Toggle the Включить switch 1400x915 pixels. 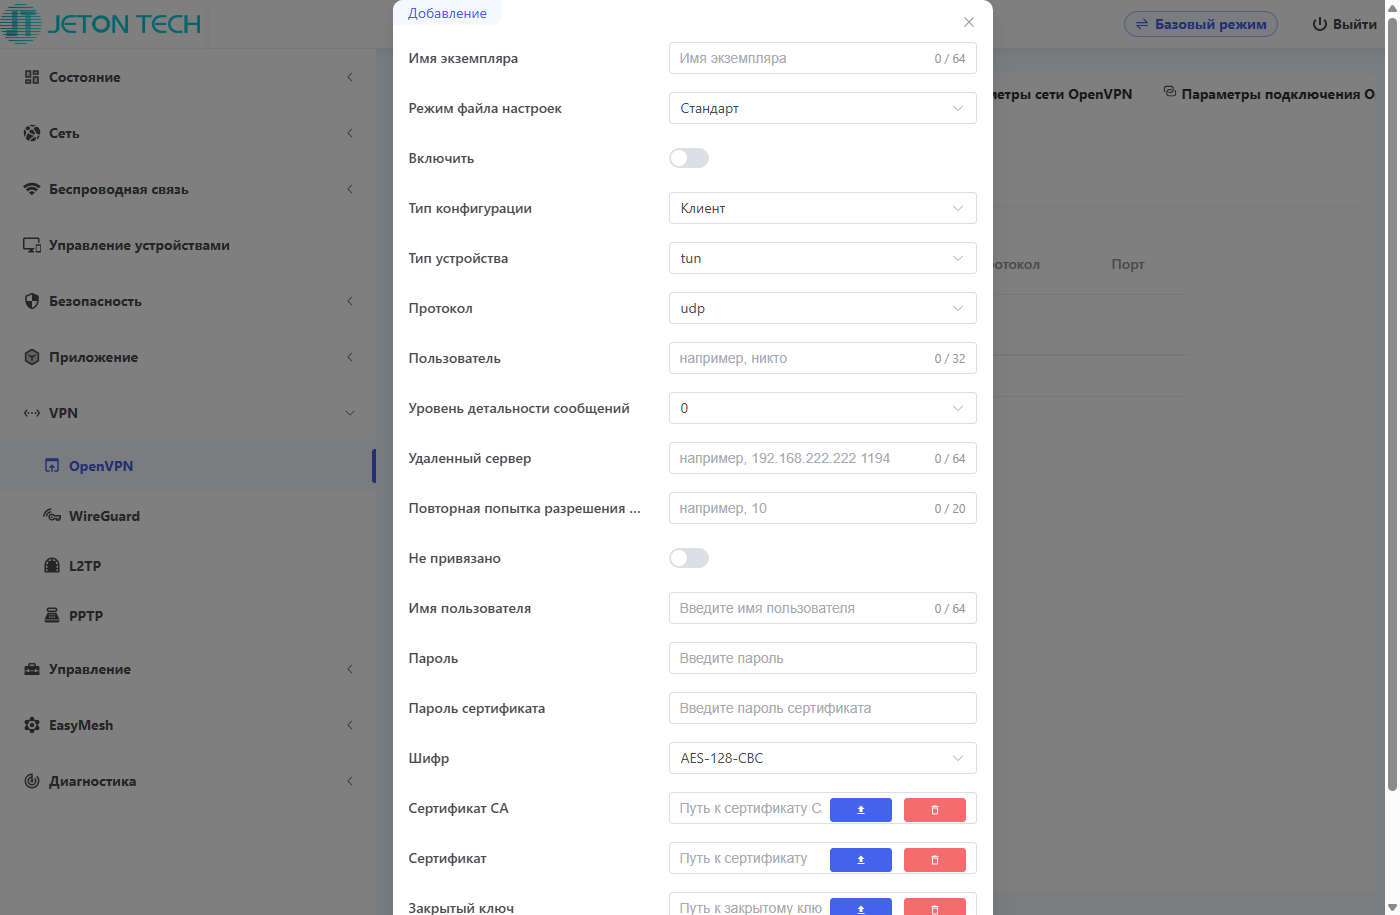click(x=689, y=158)
